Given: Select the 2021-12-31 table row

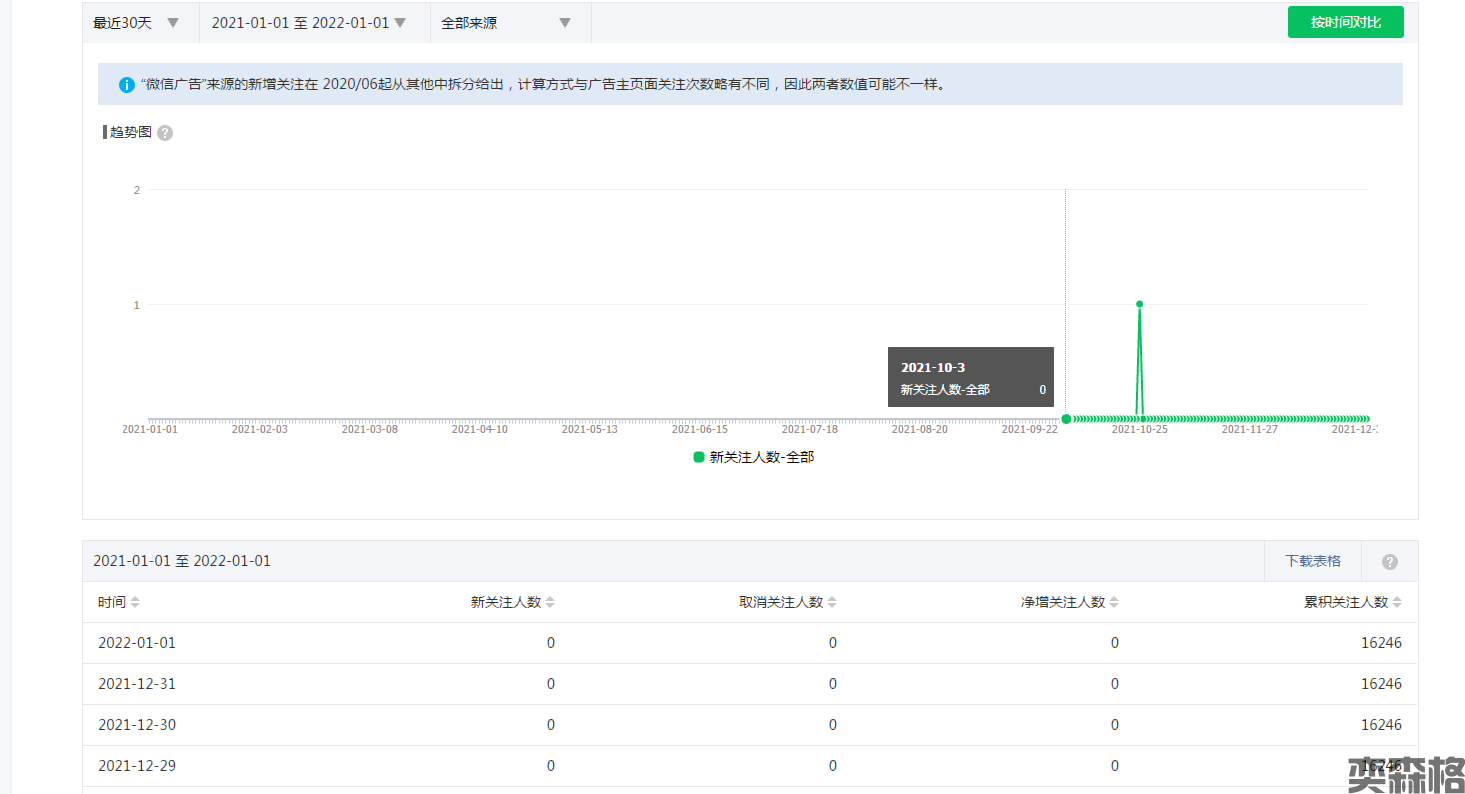Looking at the screenshot, I should click(749, 684).
